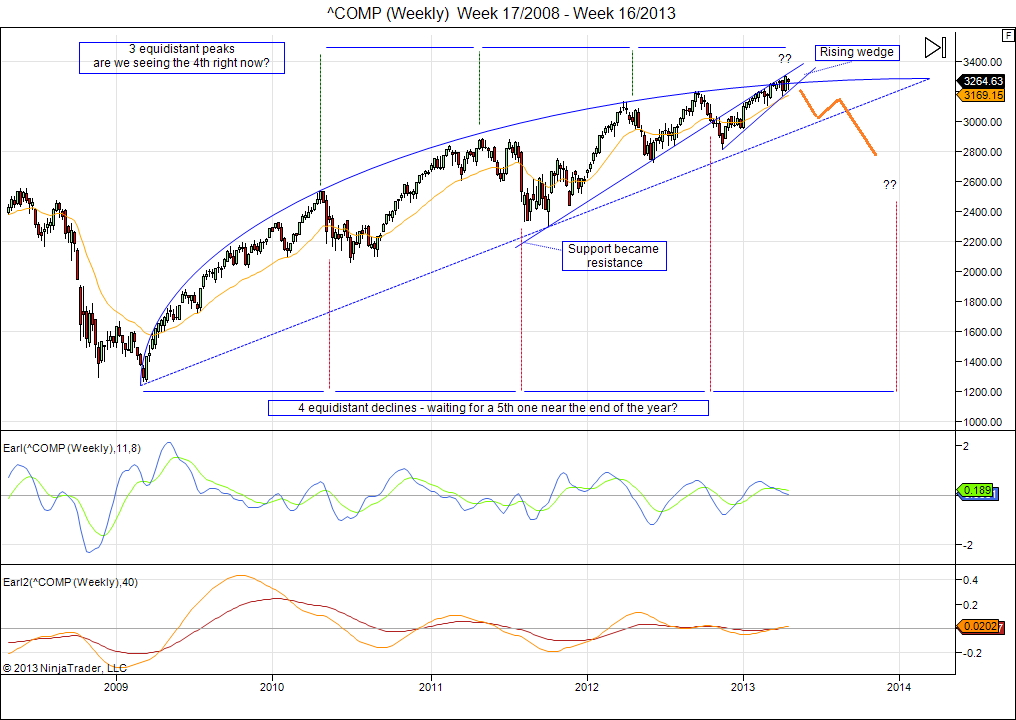This screenshot has height=720, width=1016.
Task: Click the 1000.00 price axis label
Action: coord(981,422)
